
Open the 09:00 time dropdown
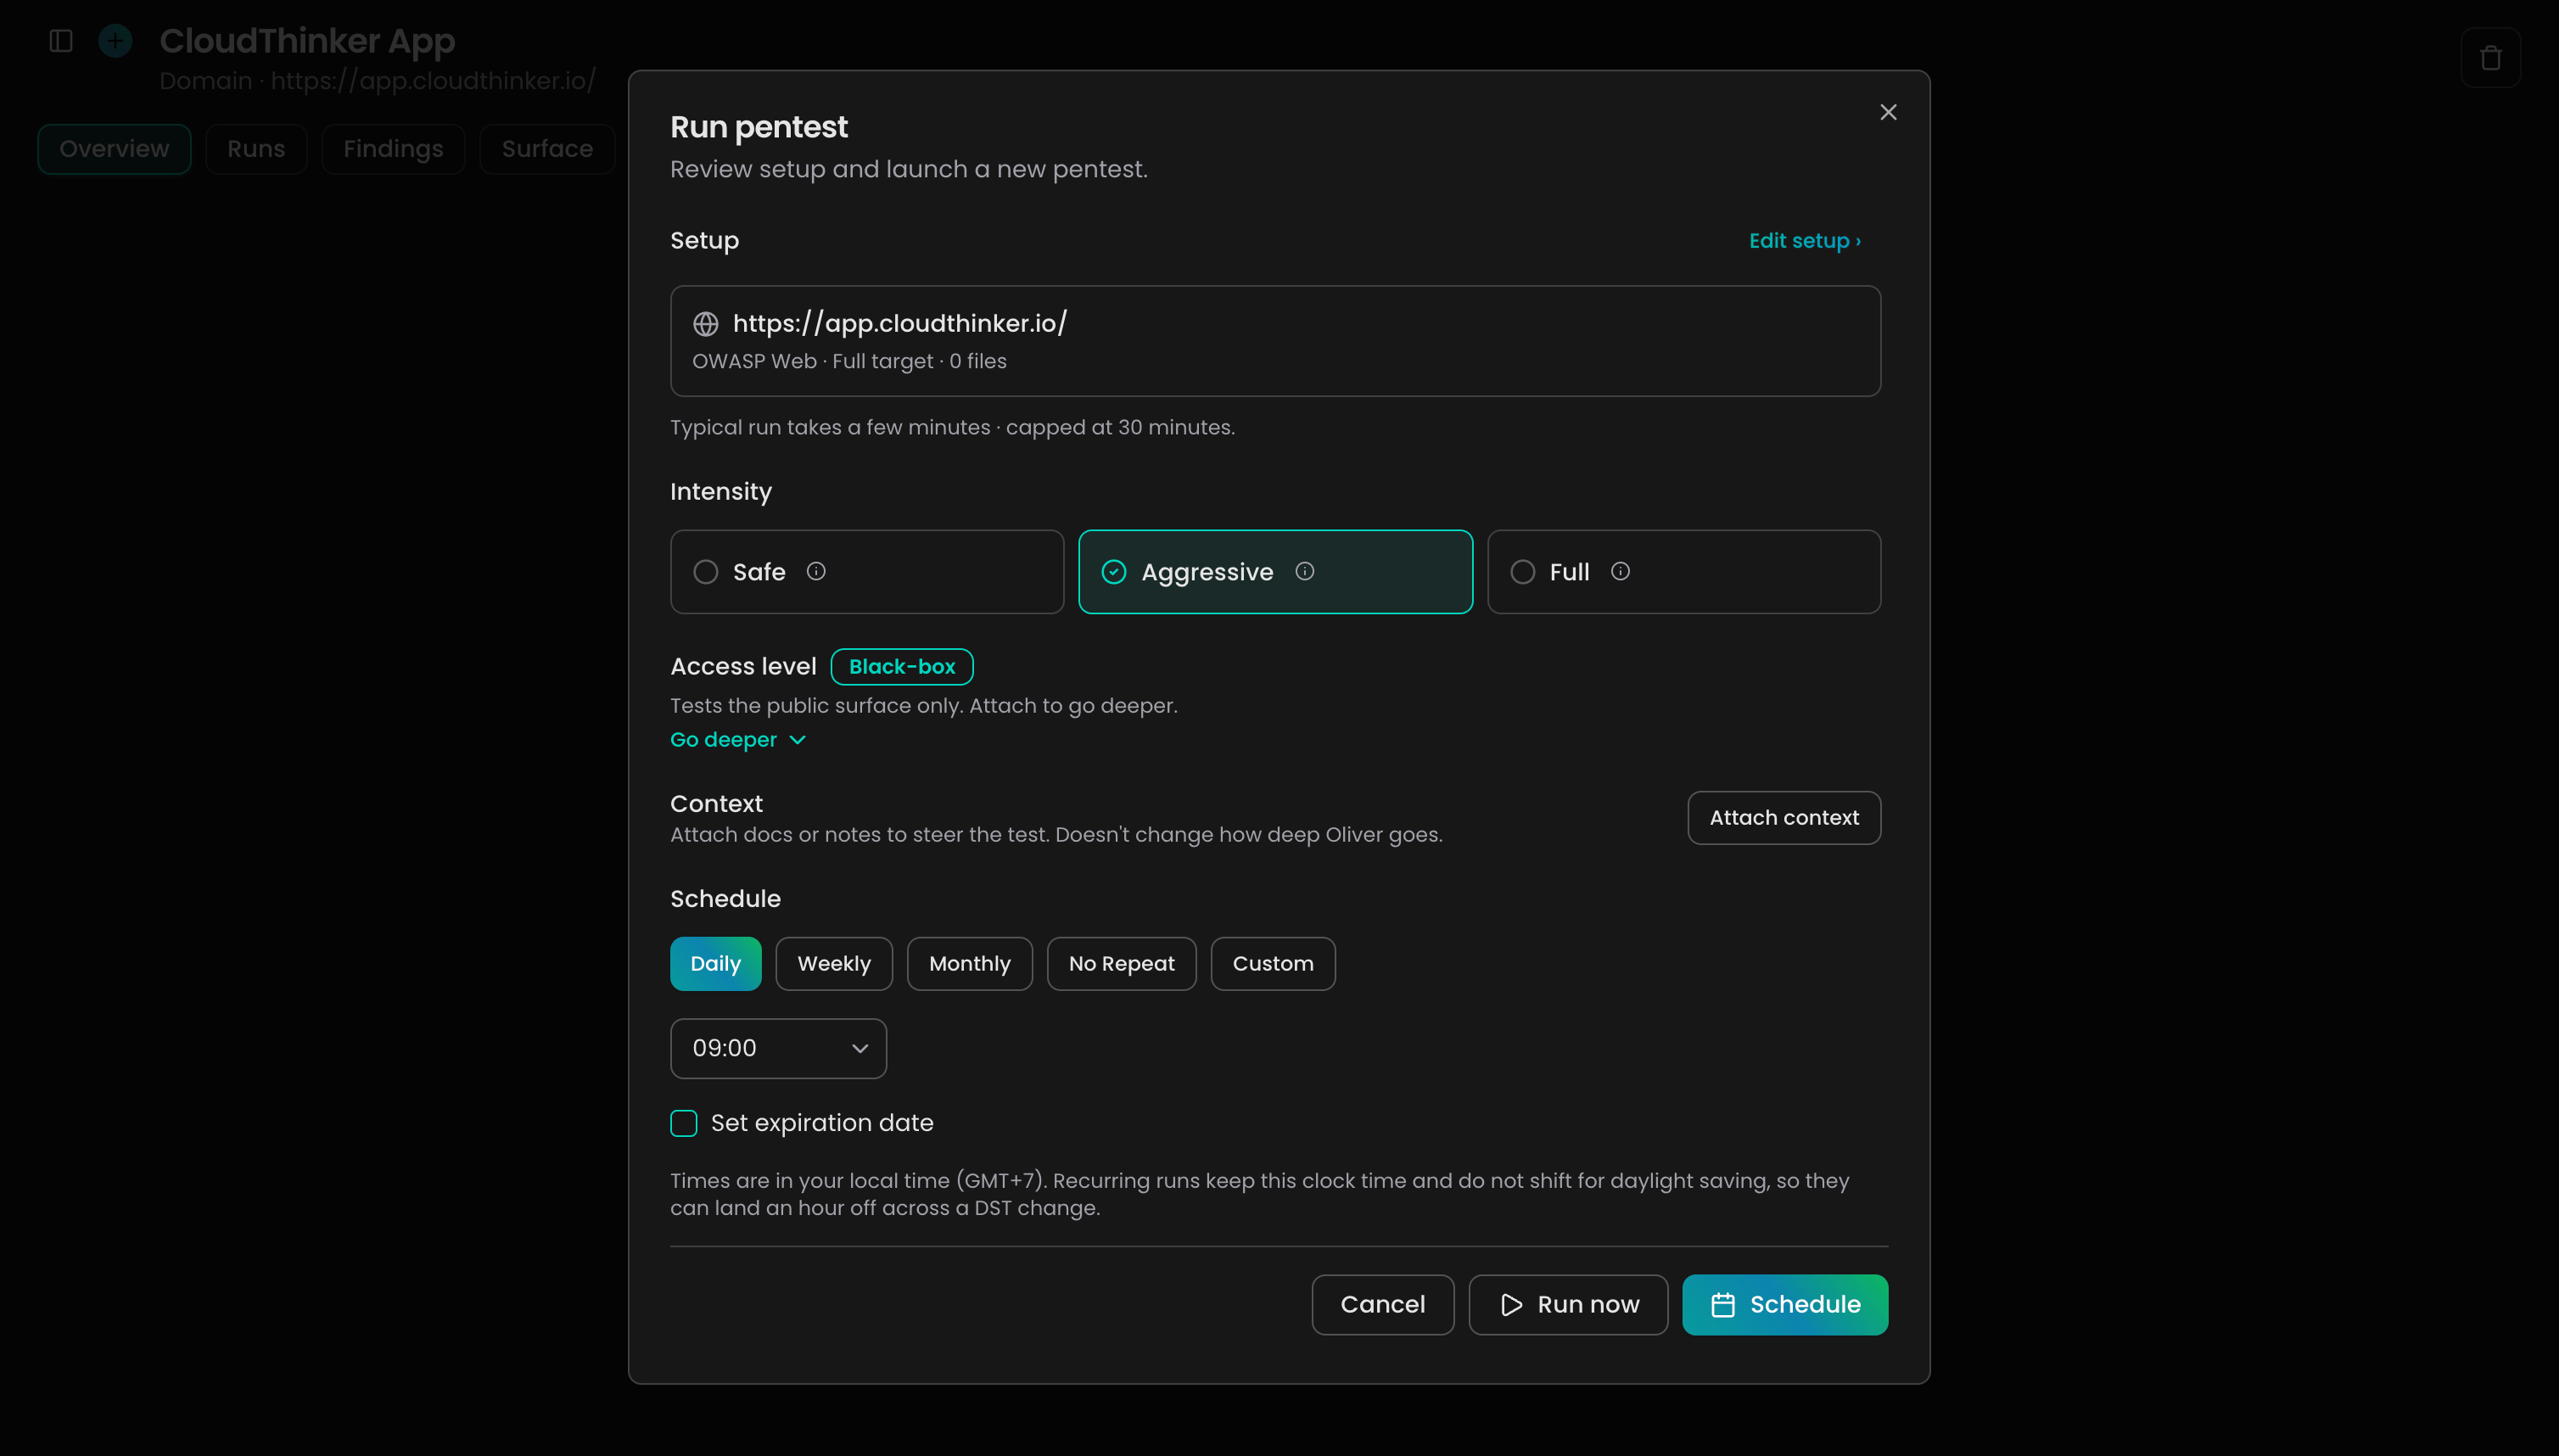pyautogui.click(x=779, y=1048)
